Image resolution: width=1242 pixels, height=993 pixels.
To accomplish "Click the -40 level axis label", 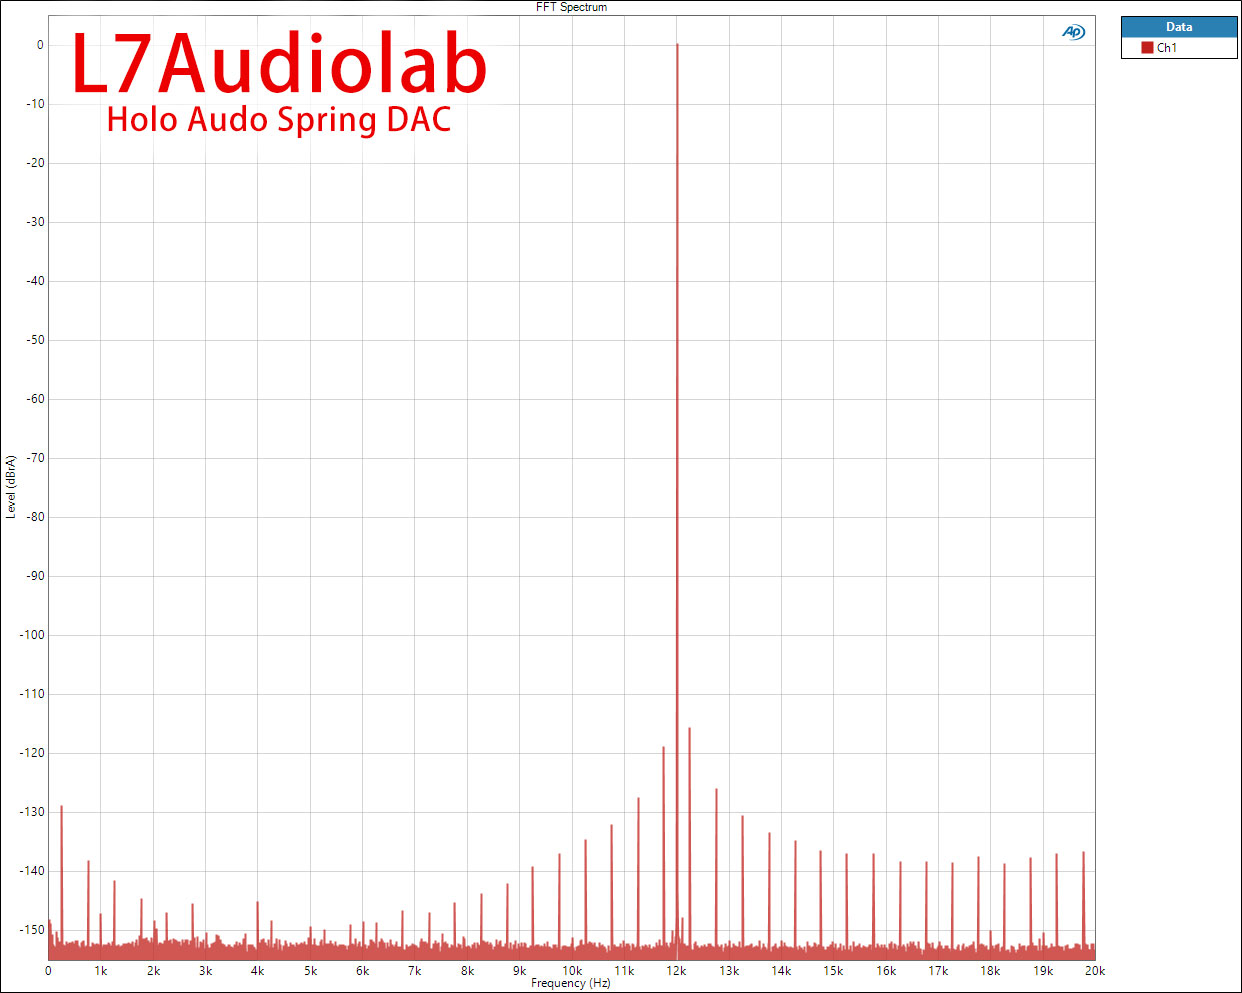I will 35,281.
